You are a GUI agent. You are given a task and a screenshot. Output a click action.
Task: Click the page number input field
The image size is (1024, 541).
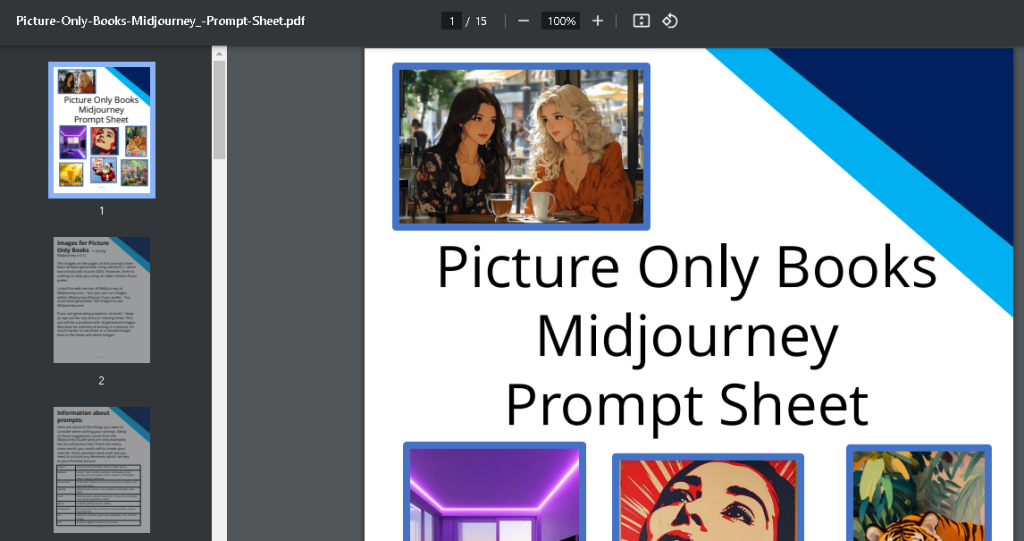pyautogui.click(x=451, y=21)
